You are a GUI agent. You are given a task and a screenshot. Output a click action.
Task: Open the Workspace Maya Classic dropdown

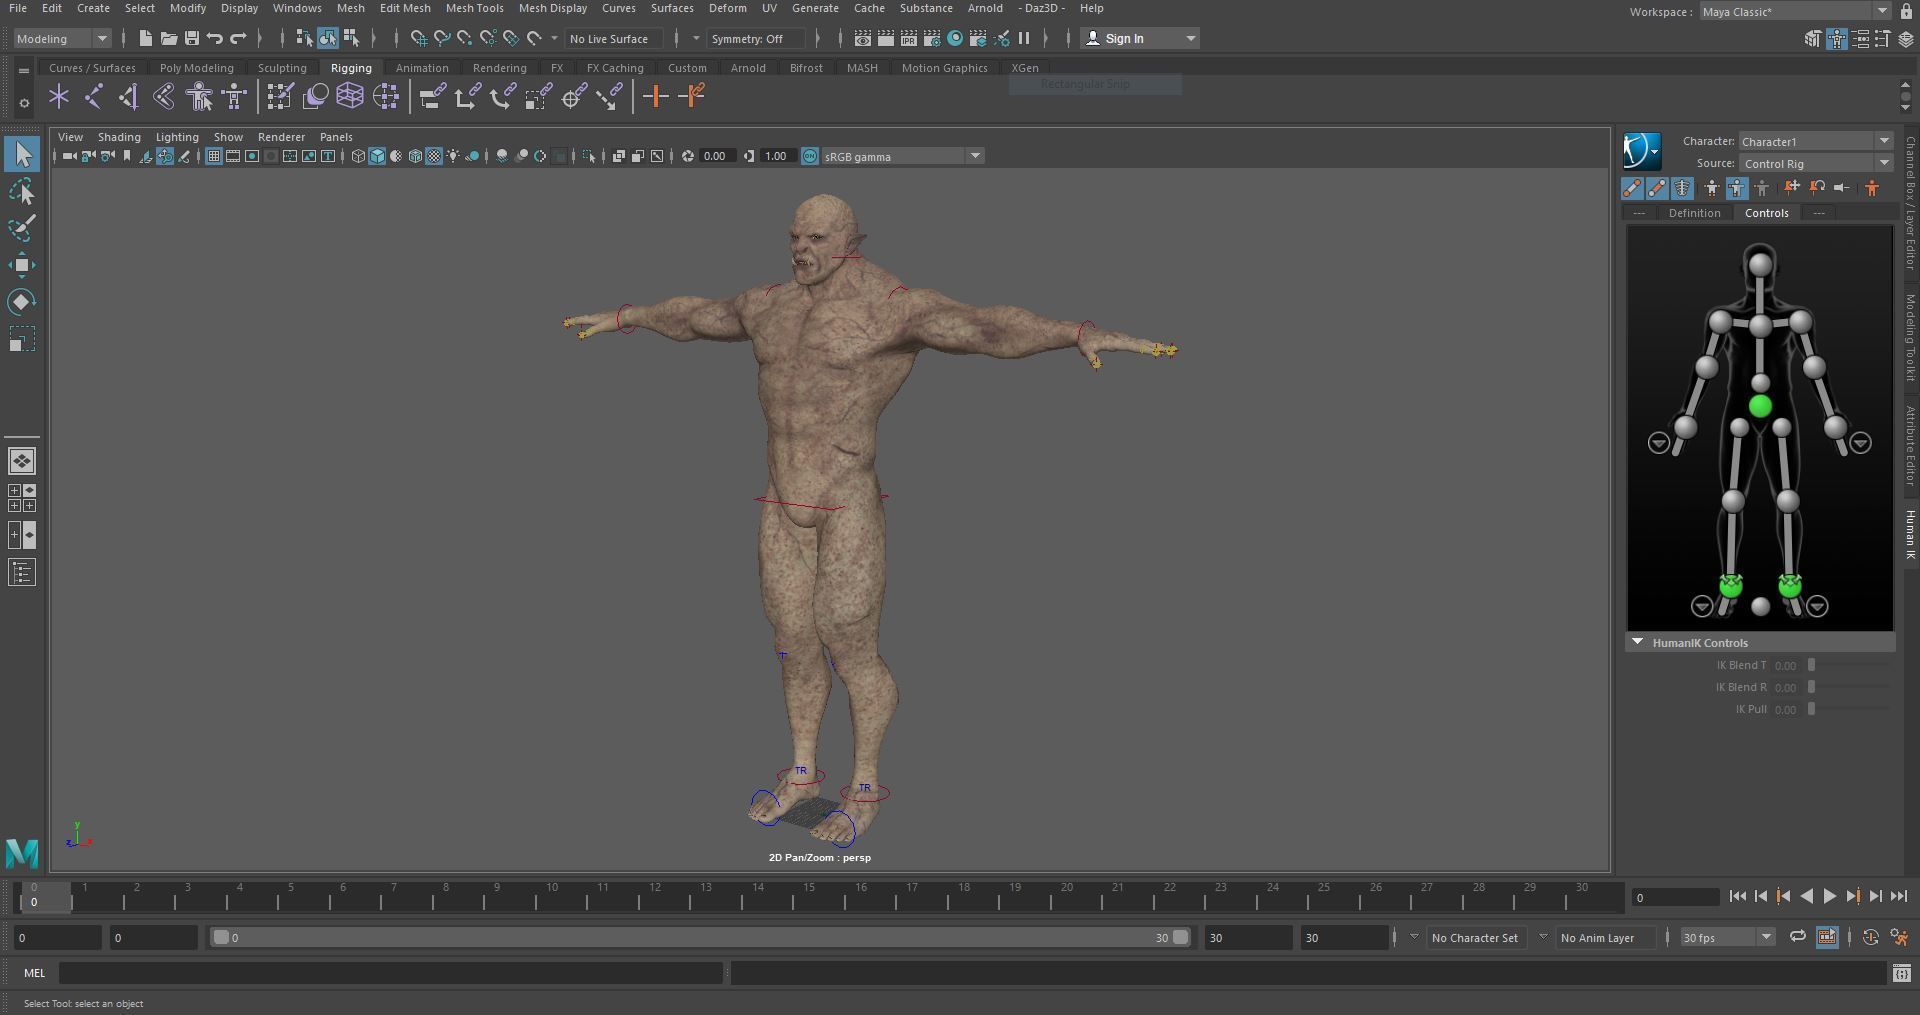(1795, 11)
